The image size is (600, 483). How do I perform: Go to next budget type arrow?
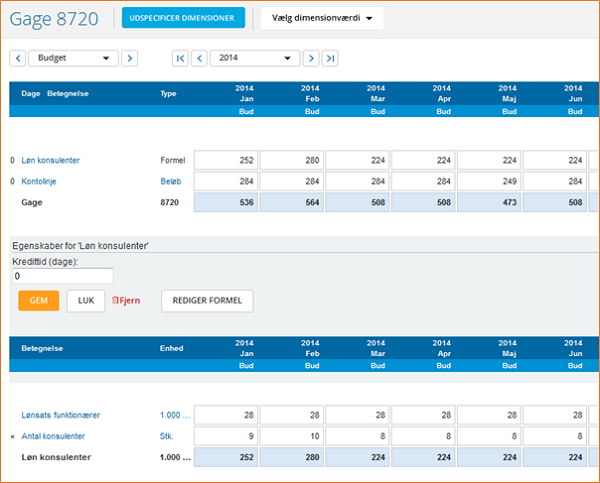[129, 59]
